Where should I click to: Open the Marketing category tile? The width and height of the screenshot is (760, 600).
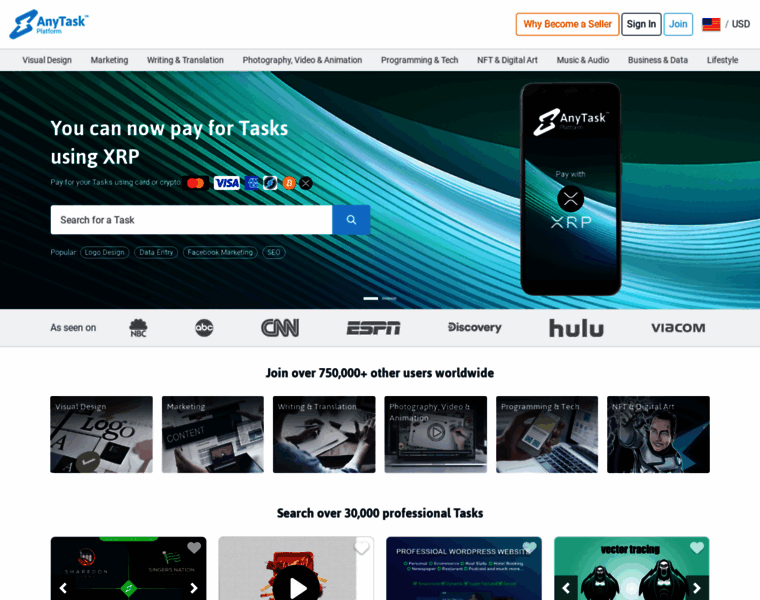213,434
